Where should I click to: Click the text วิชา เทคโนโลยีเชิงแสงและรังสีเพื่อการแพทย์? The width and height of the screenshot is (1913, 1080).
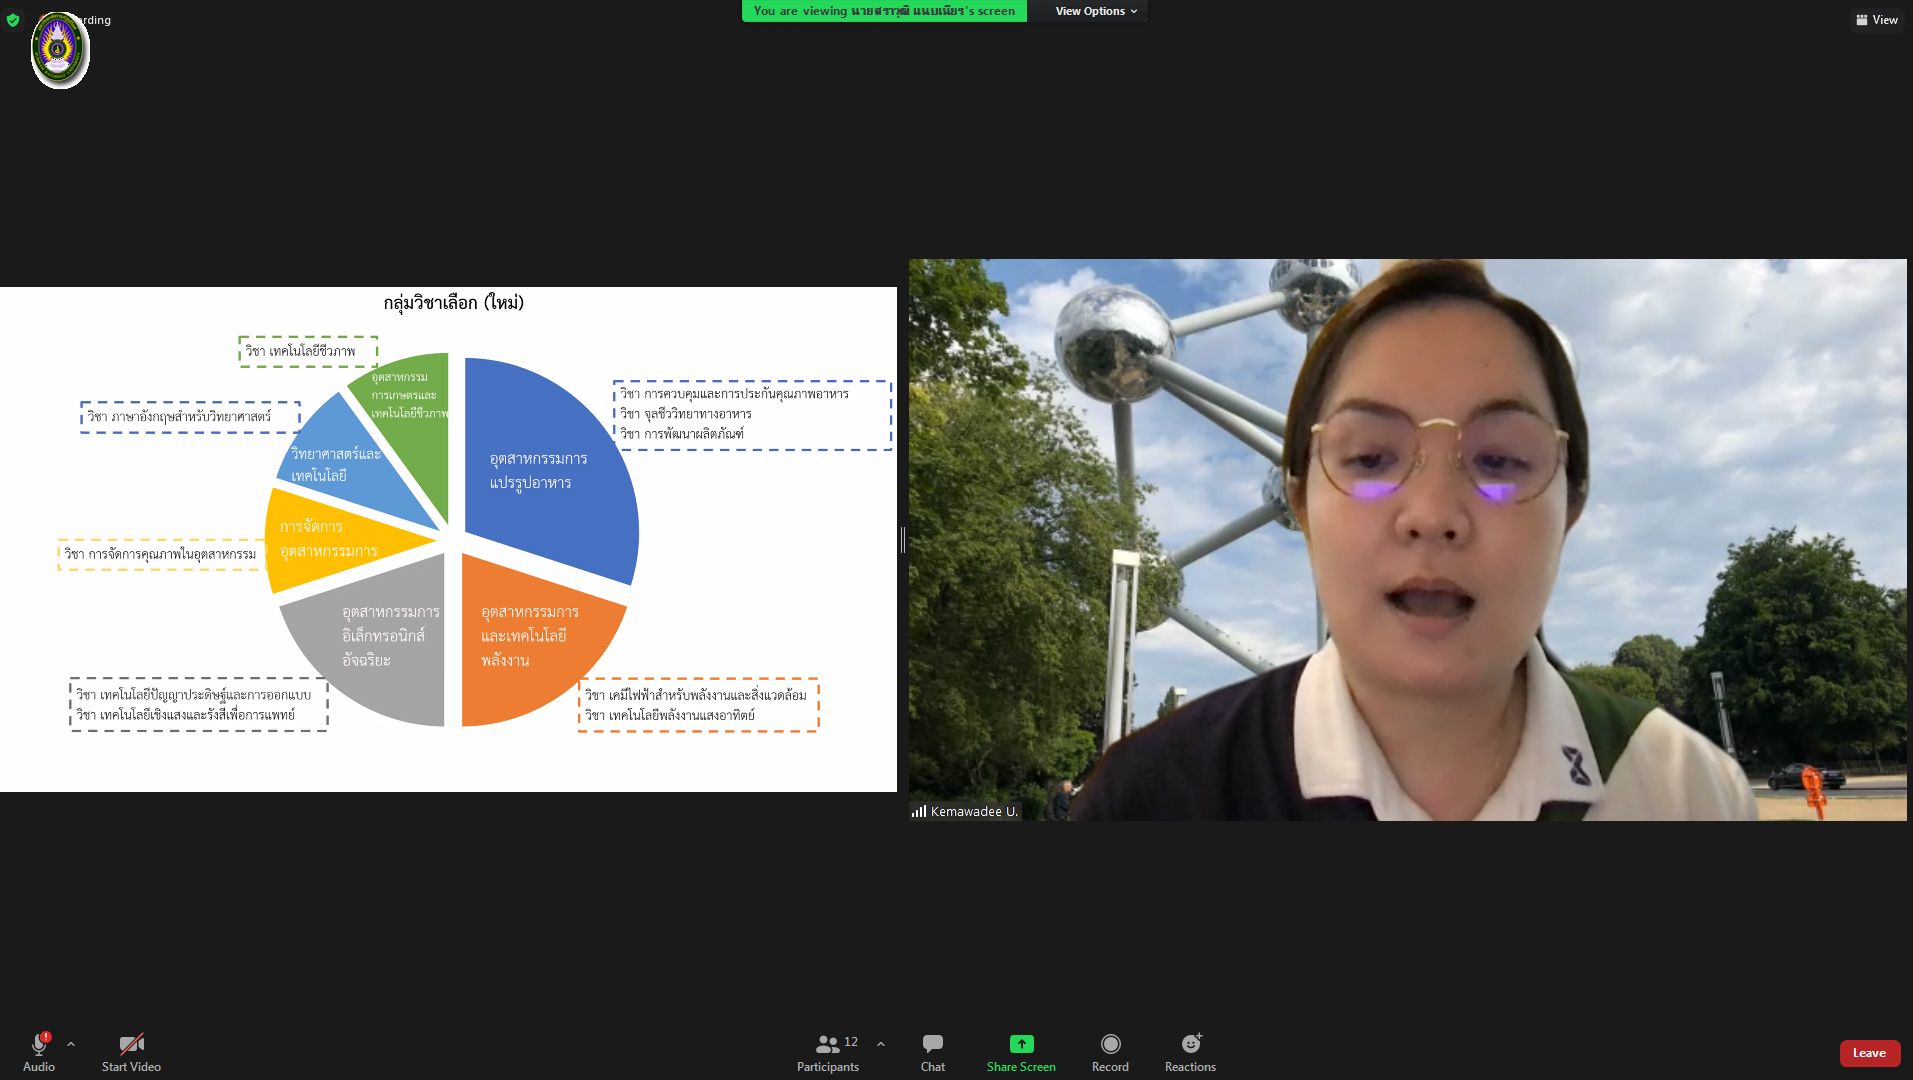pyautogui.click(x=186, y=715)
